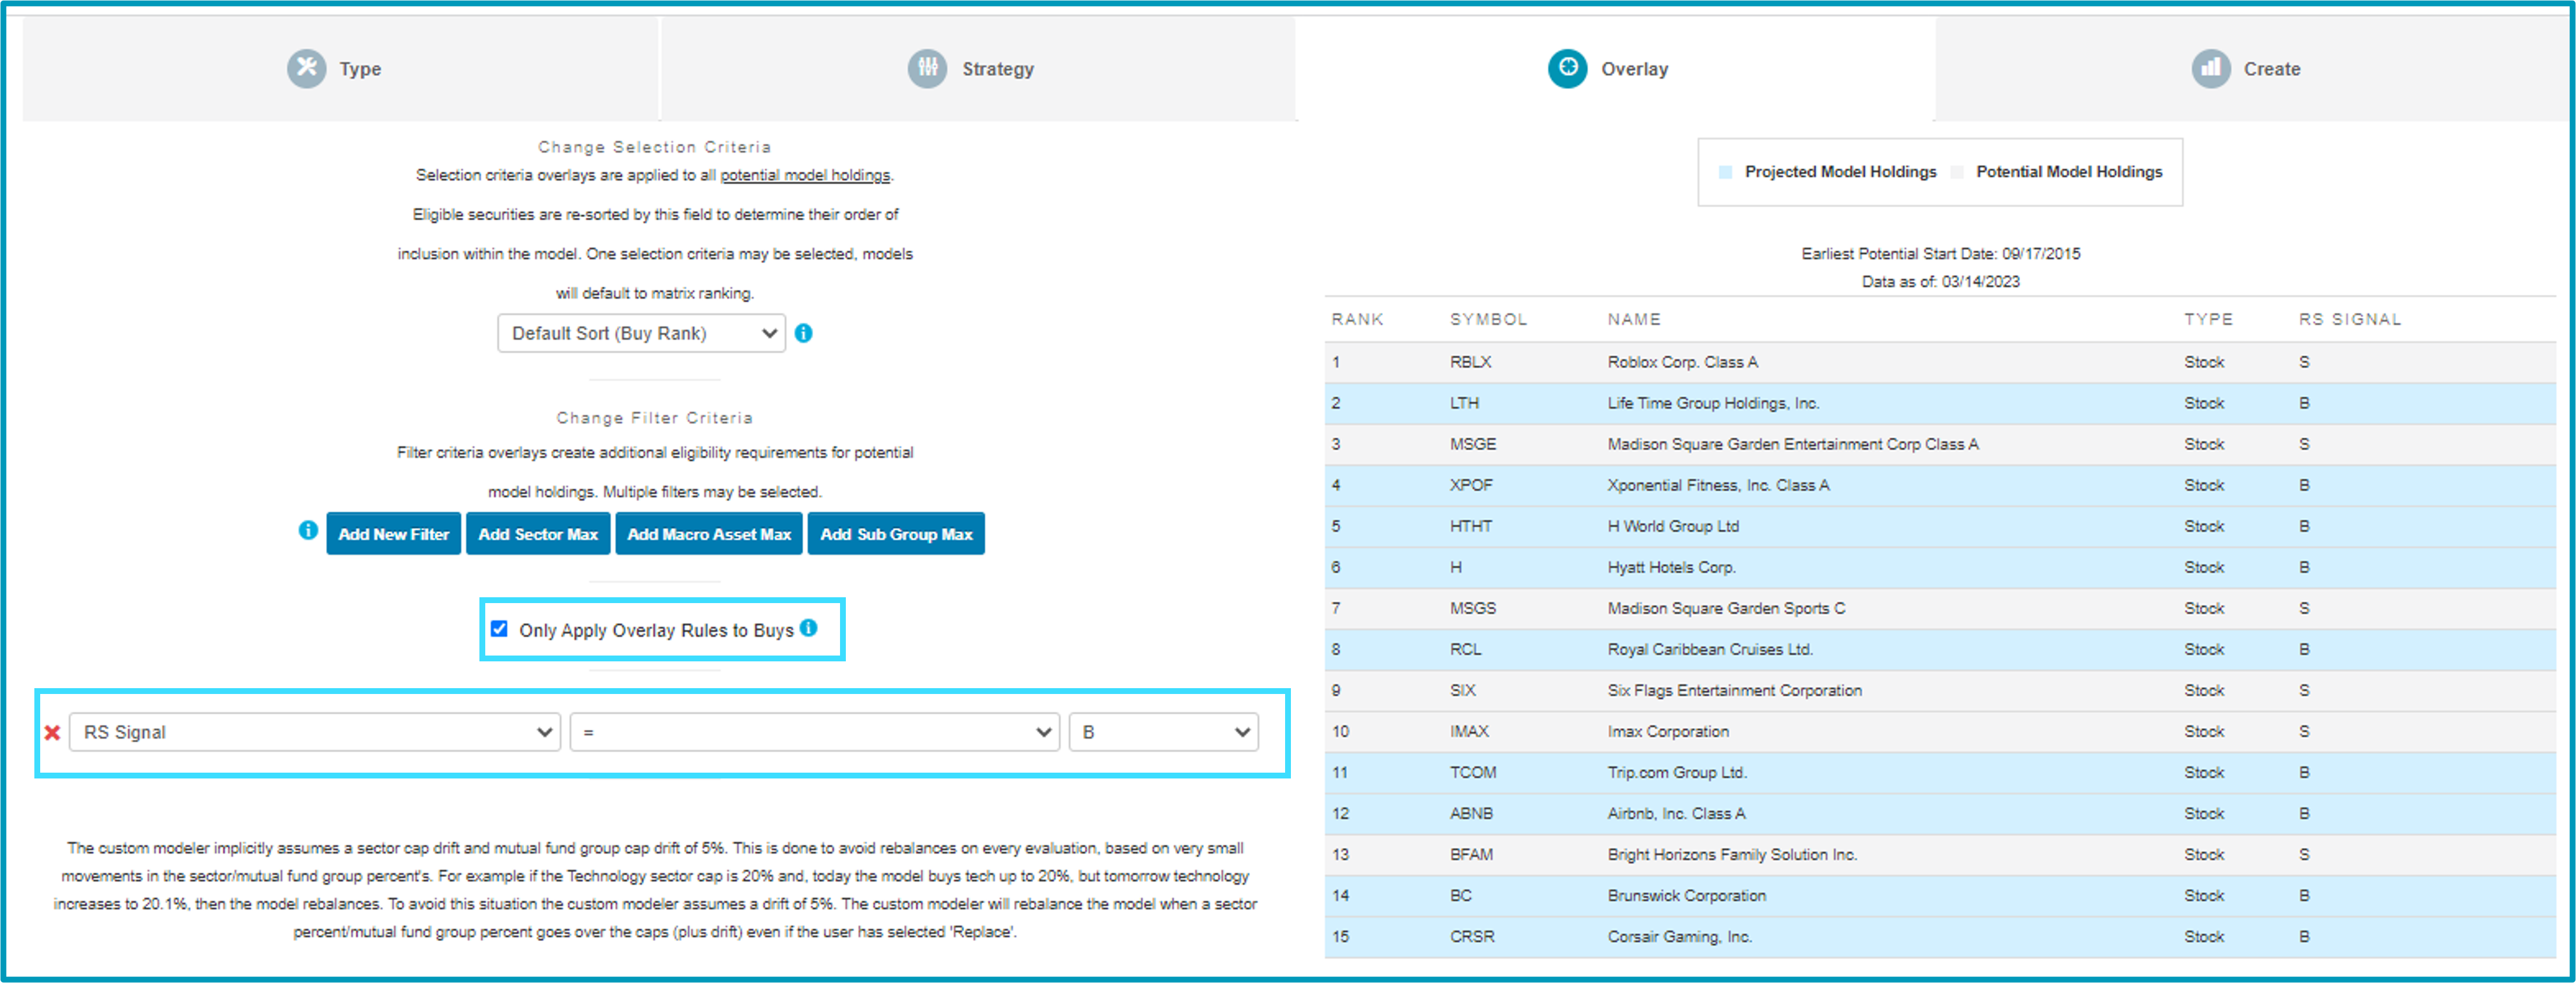The width and height of the screenshot is (2576, 983).
Task: Click Airbnb, Inc. Class A name
Action: 1676,813
